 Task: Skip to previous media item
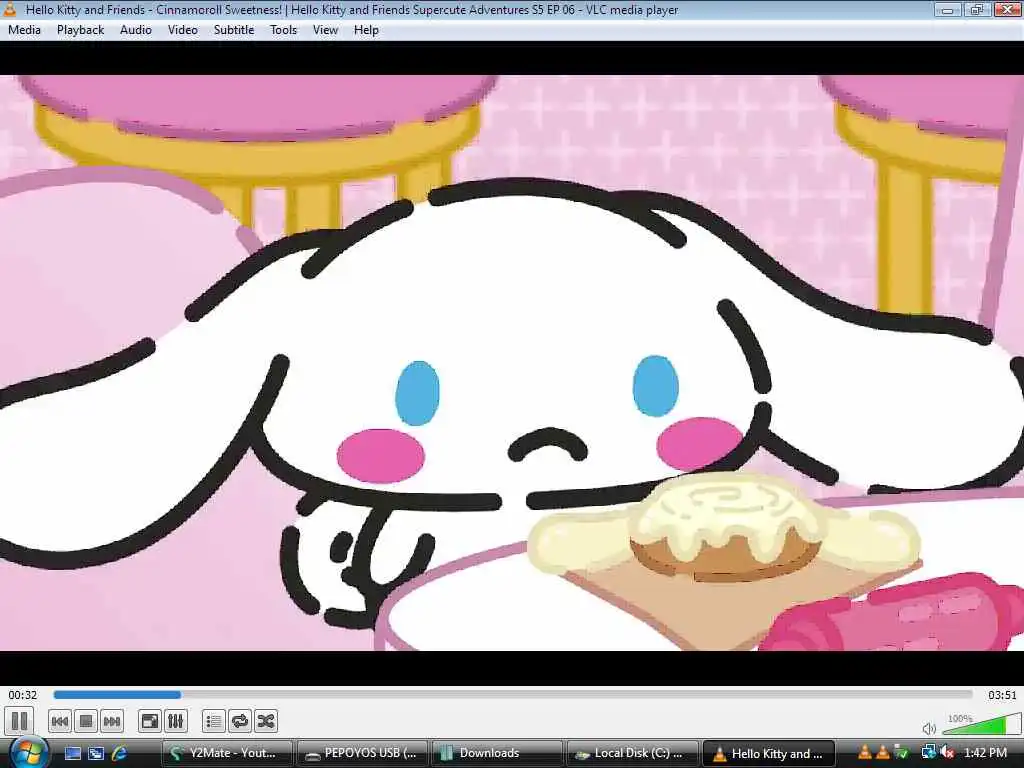pos(60,722)
